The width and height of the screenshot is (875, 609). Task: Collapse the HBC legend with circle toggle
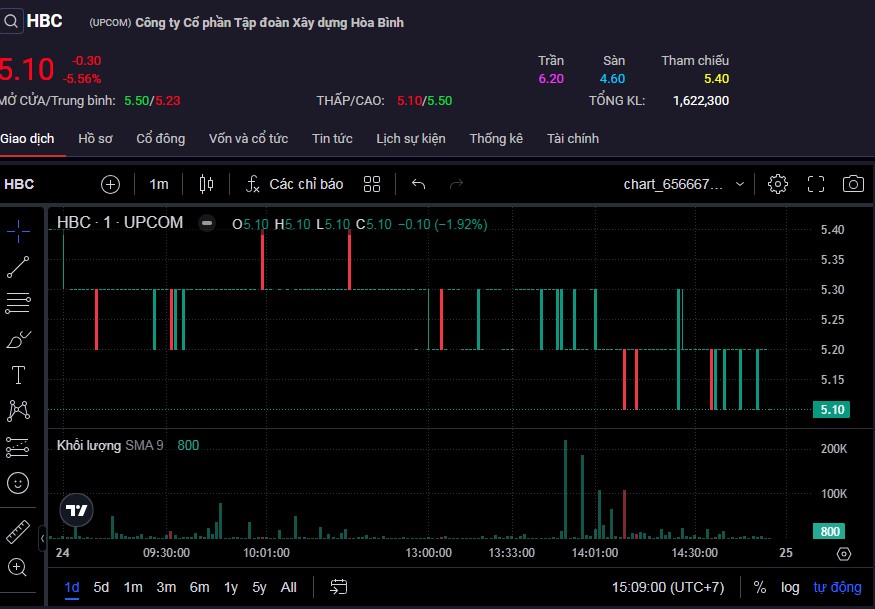pyautogui.click(x=206, y=224)
